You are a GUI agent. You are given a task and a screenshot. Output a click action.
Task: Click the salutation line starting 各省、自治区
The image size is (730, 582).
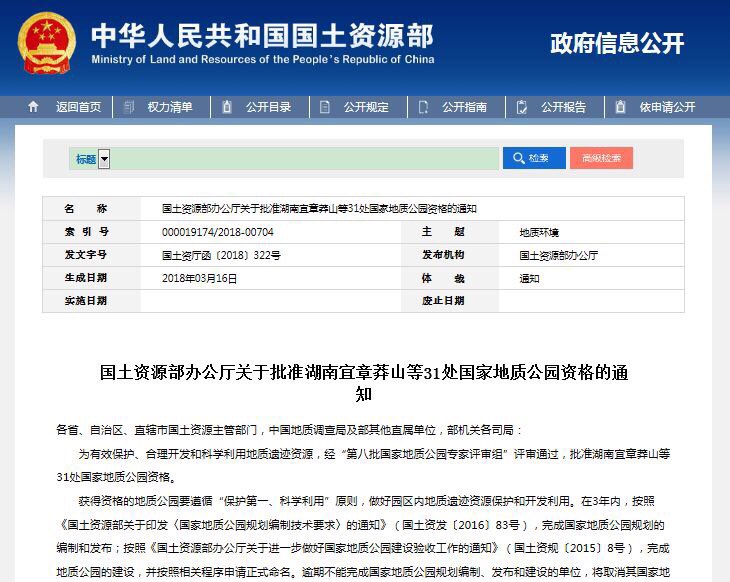point(289,430)
